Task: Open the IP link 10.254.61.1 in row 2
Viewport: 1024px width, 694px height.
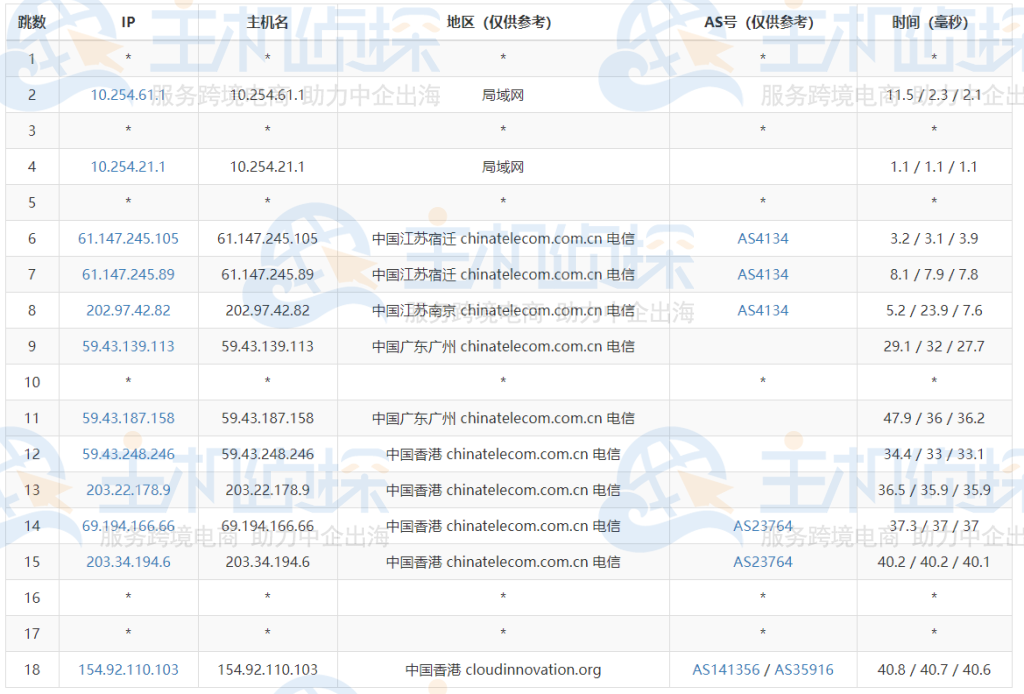Action: pos(128,95)
